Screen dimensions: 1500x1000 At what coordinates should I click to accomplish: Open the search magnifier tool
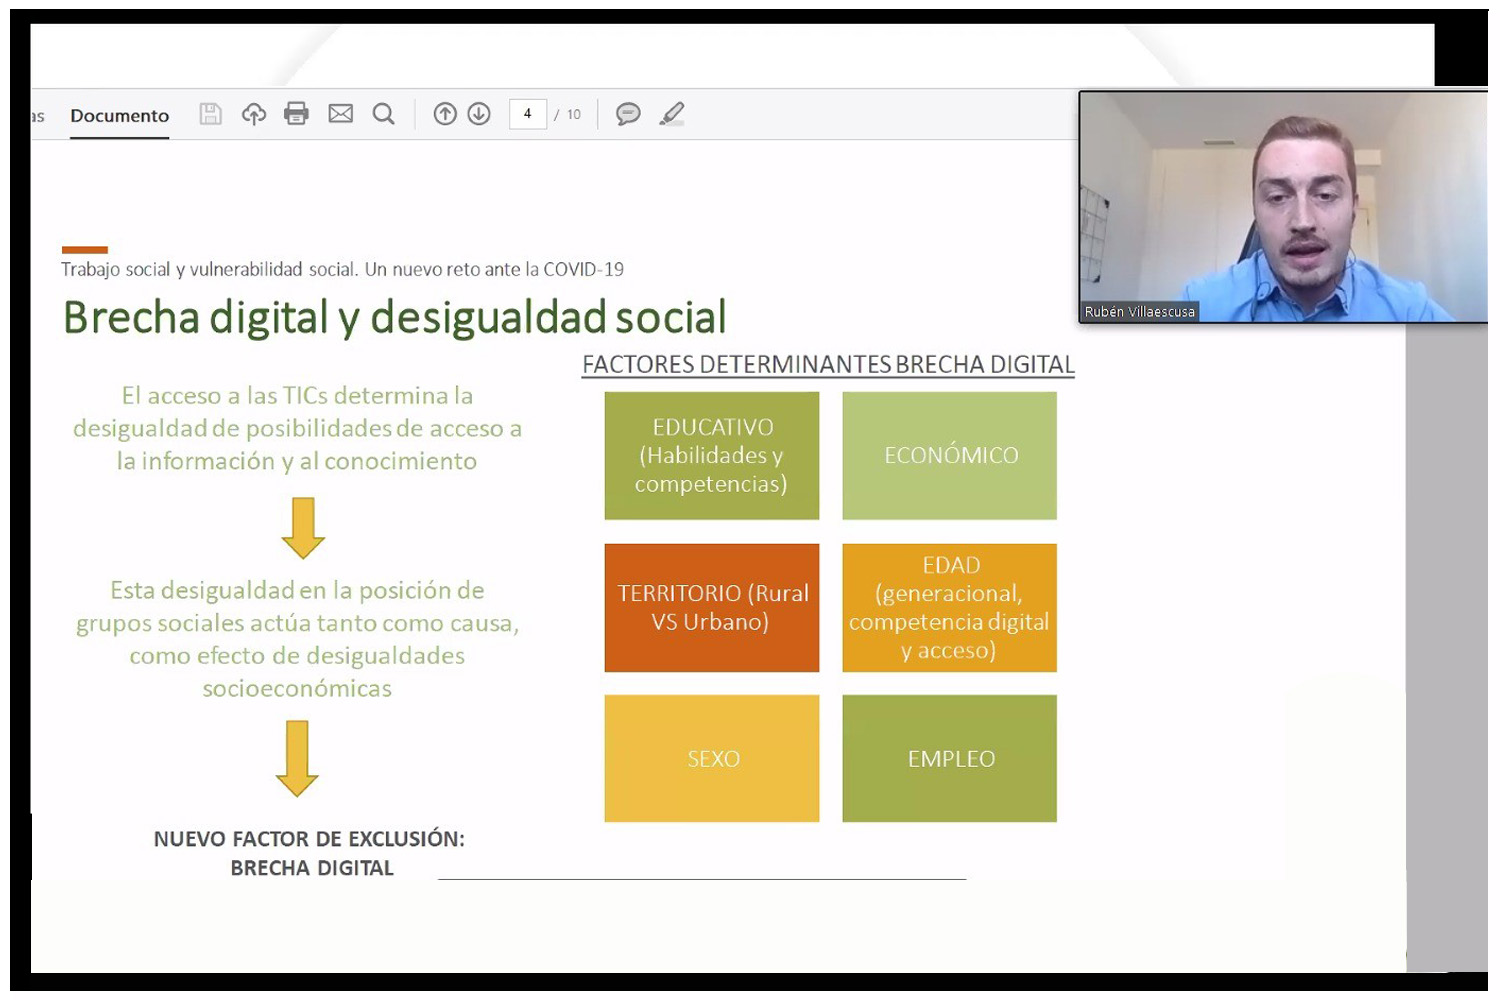point(384,114)
